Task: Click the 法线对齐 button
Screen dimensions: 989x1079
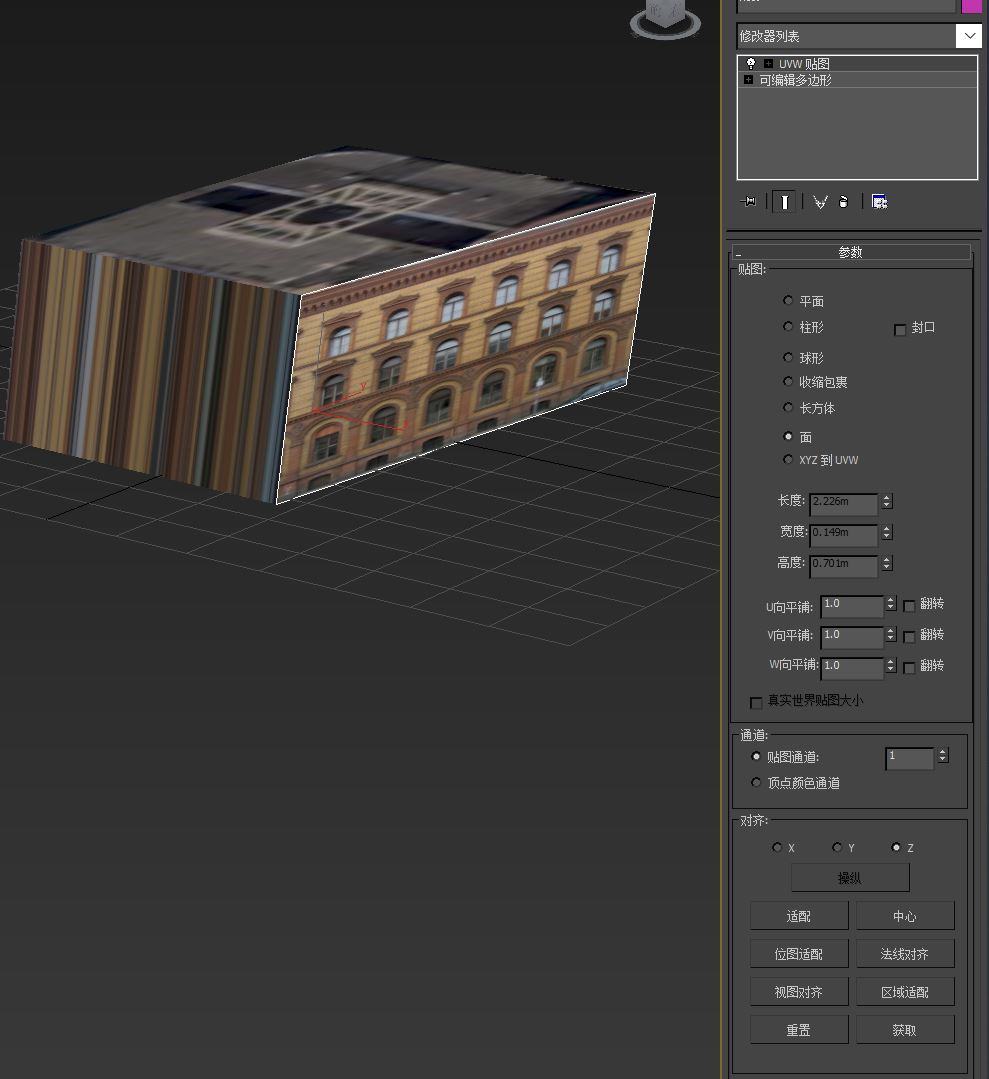Action: pyautogui.click(x=904, y=953)
